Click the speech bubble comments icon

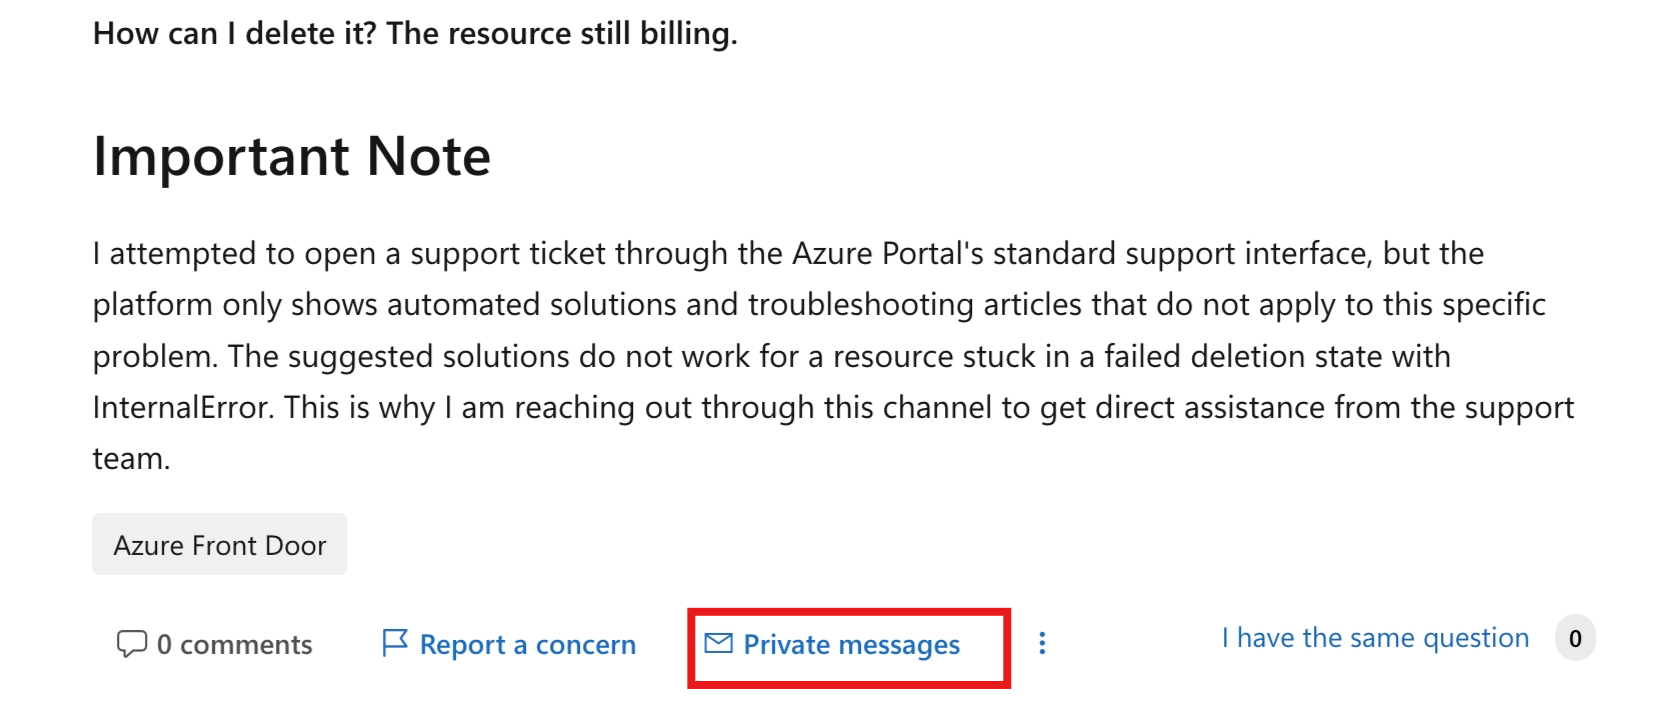[131, 643]
